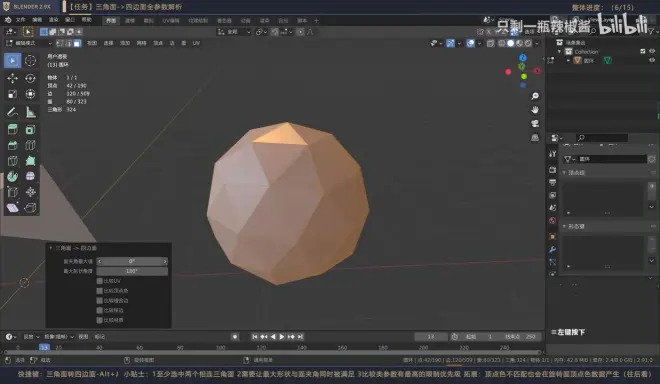Screen dimensions: 660x384
Task: Open the 编辑 menu
Action: [x=37, y=20]
